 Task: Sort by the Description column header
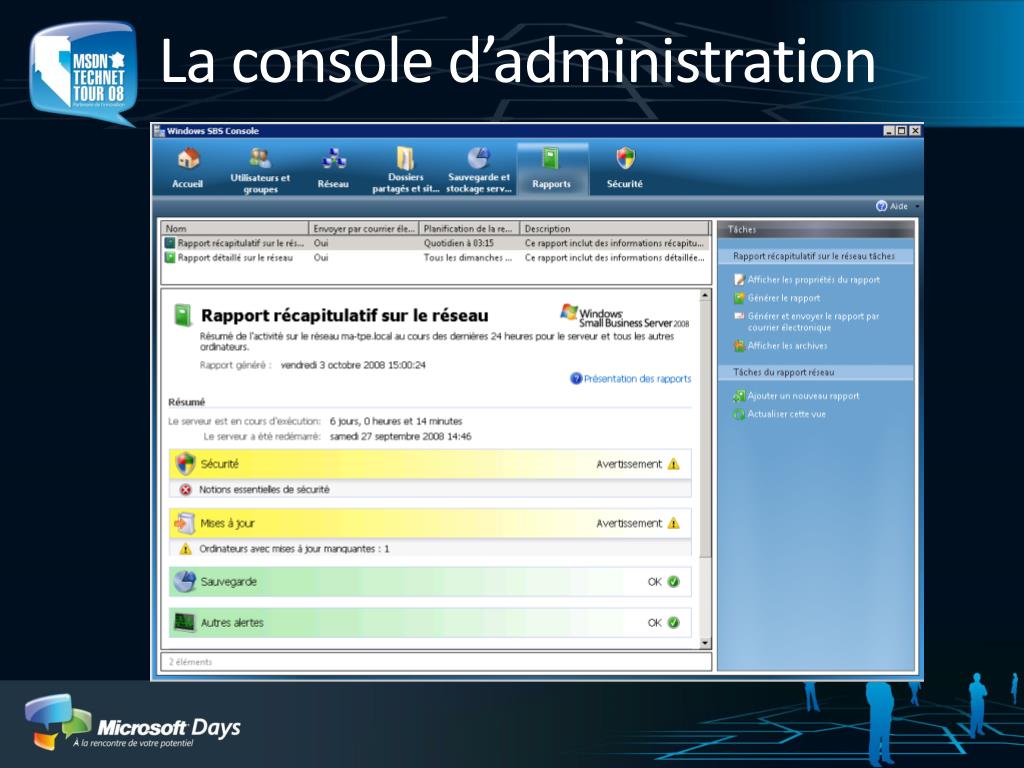click(614, 229)
